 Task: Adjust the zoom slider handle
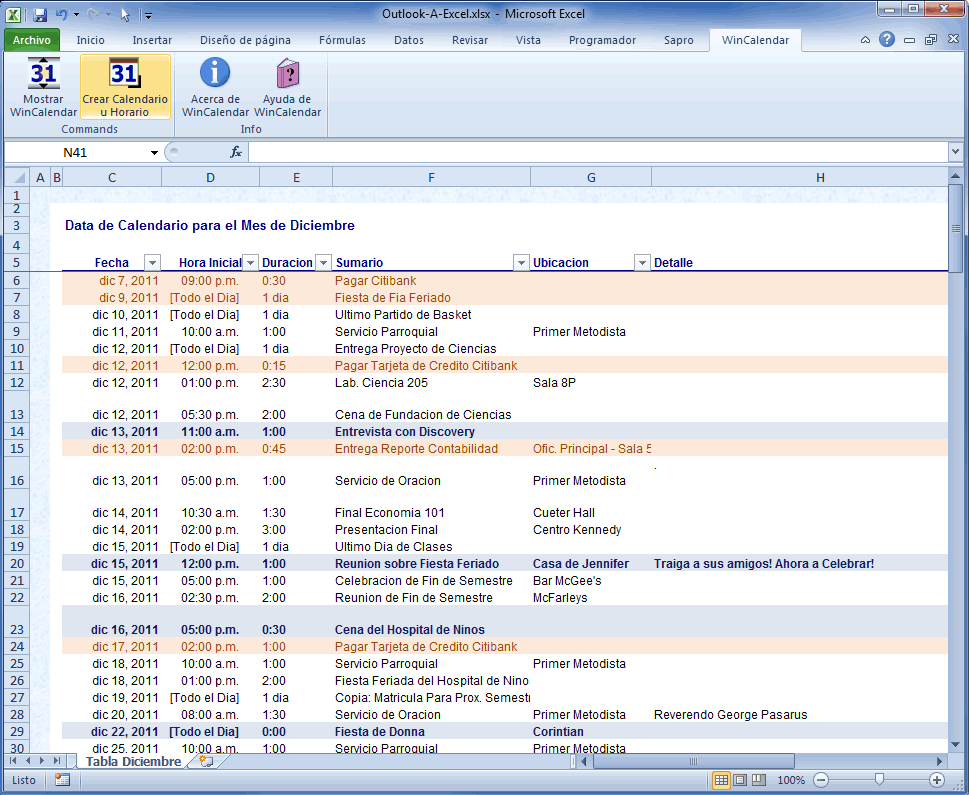click(x=879, y=780)
